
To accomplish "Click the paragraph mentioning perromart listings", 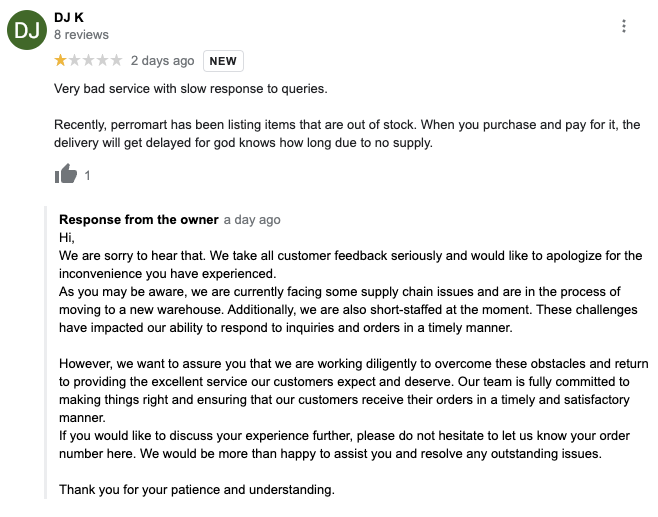I will (347, 134).
